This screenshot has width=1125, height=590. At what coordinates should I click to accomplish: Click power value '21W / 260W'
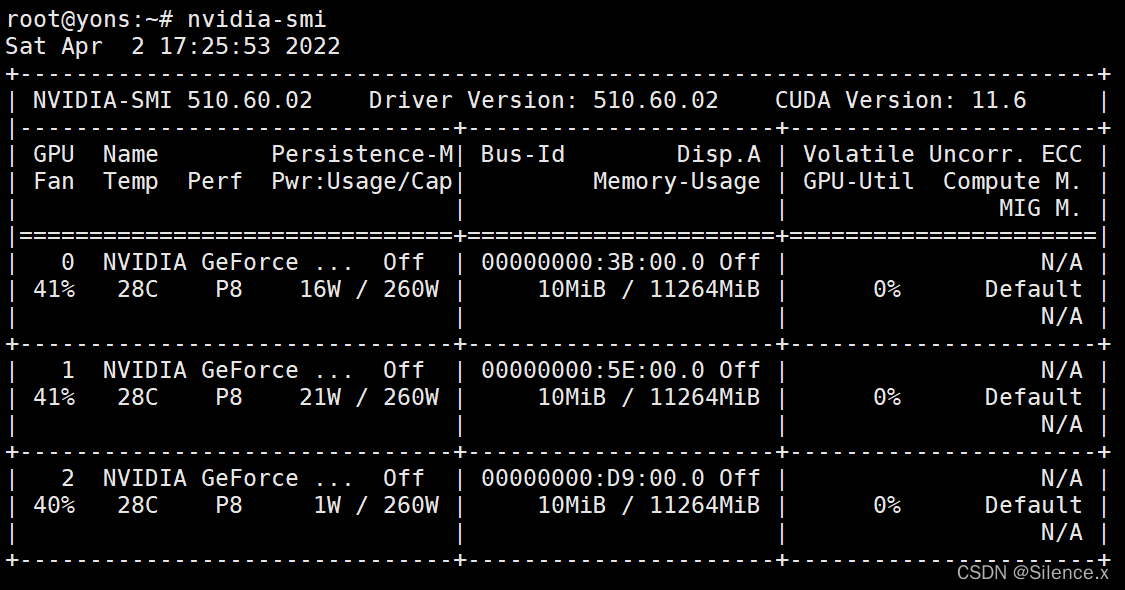(369, 397)
